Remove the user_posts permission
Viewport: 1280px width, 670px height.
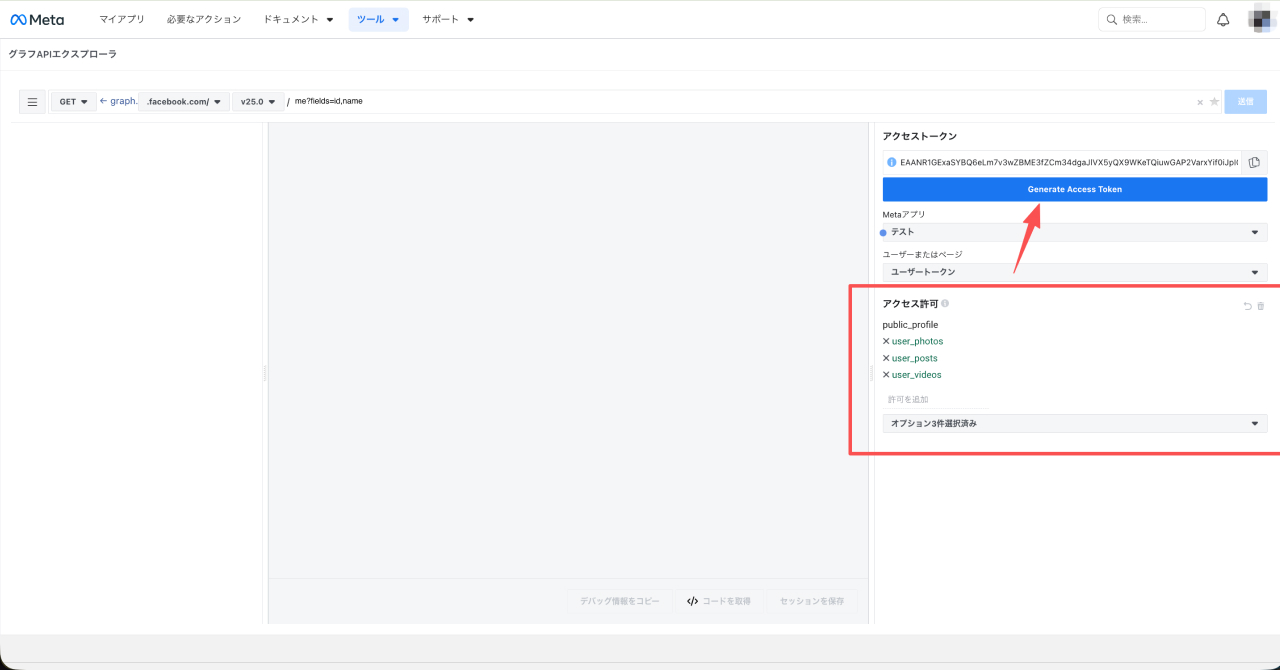click(x=886, y=358)
